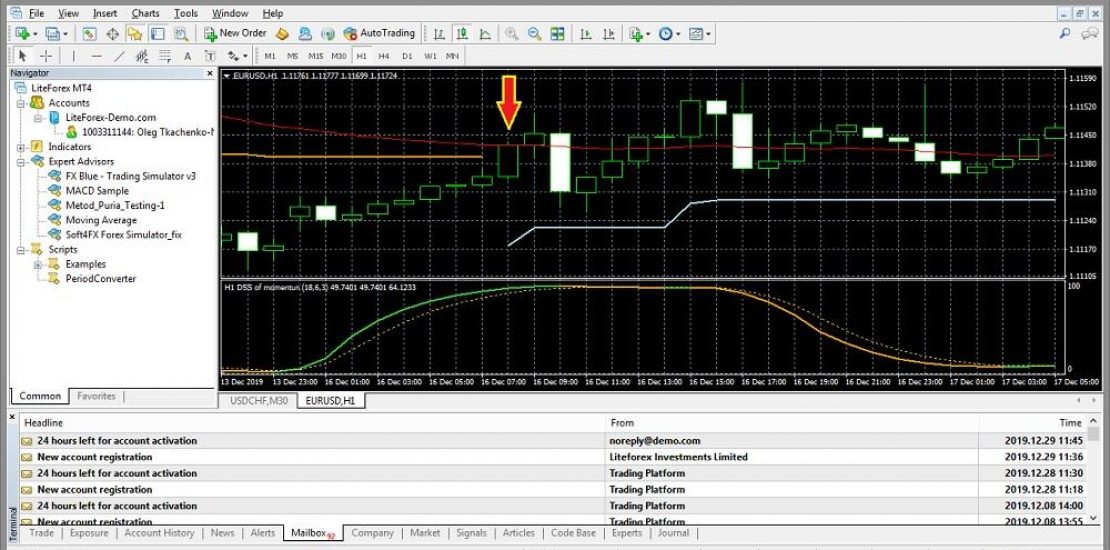Click the New Order toolbar button
Viewport: 1110px width, 550px height.
coord(235,33)
